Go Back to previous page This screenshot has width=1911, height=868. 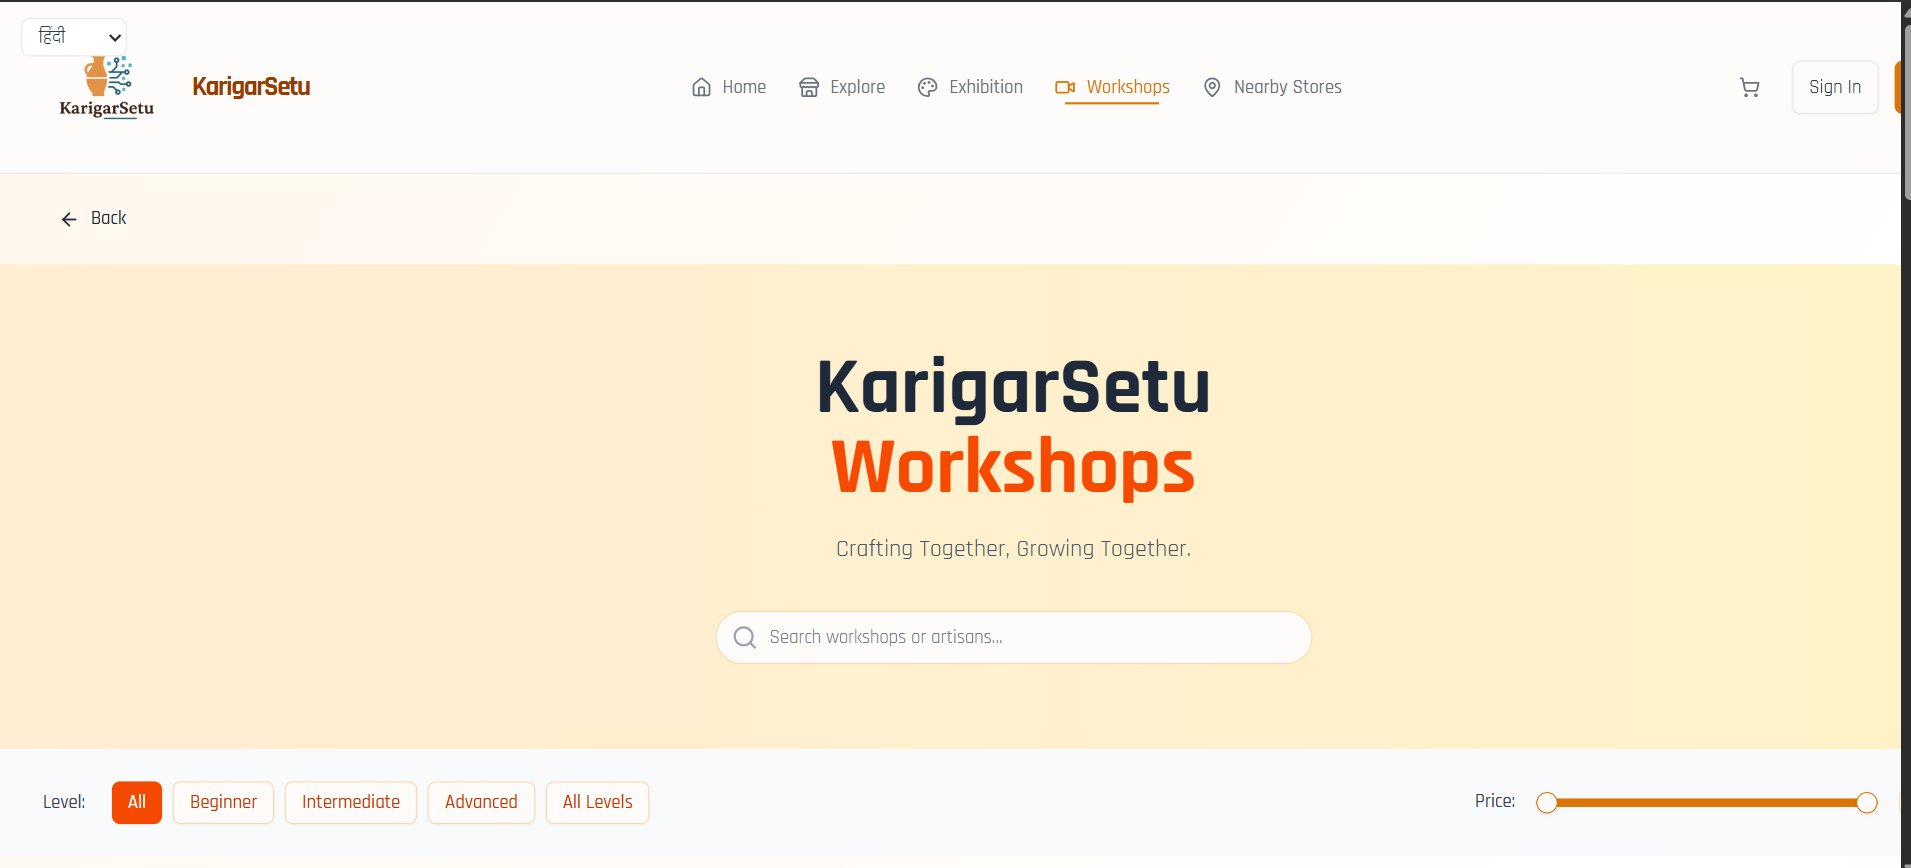94,218
